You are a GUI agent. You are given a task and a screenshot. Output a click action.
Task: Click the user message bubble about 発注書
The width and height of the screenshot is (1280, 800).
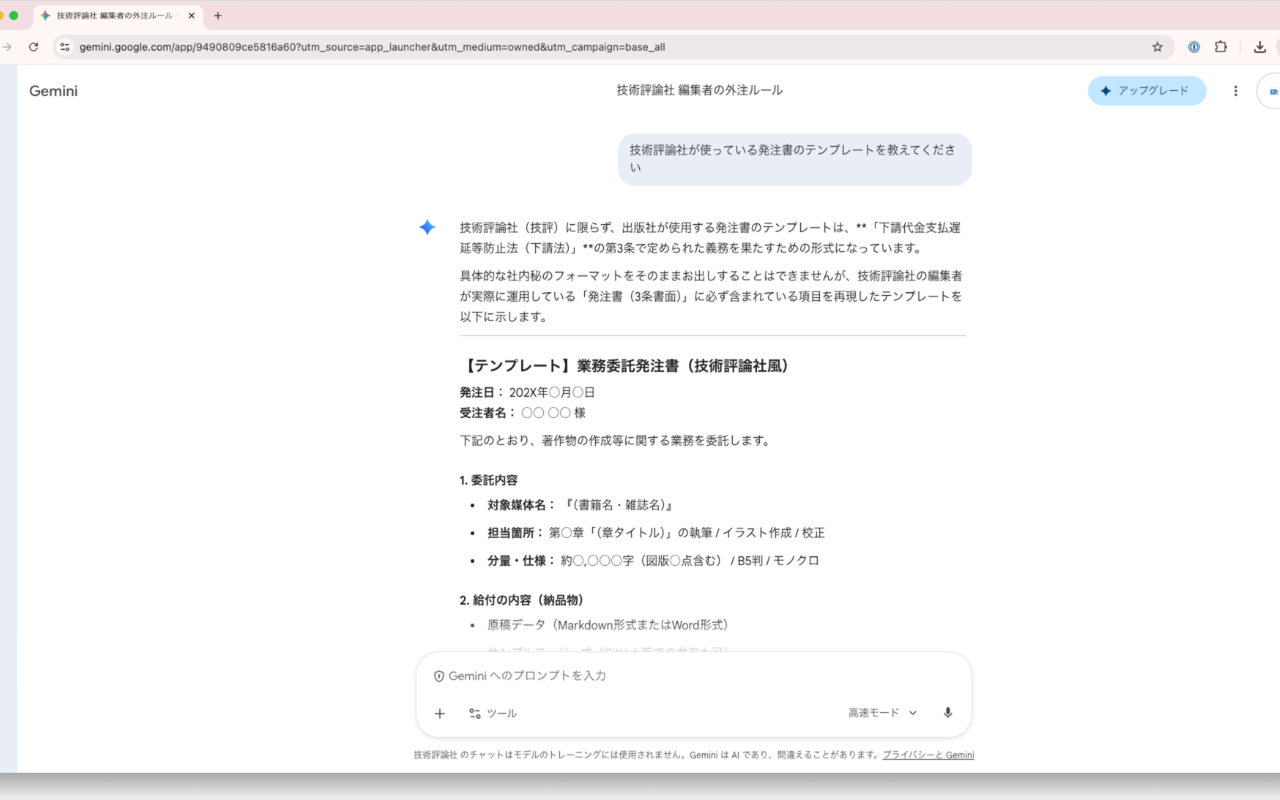[795, 159]
